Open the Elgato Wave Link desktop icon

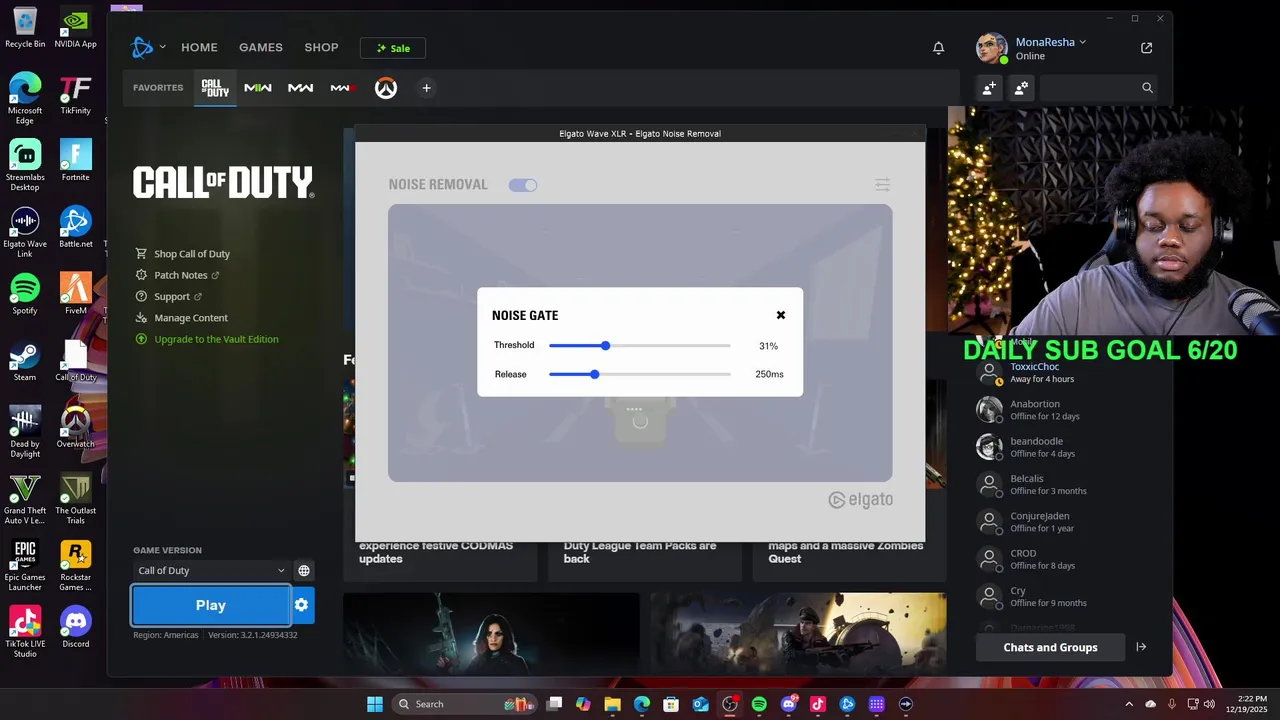click(x=25, y=233)
